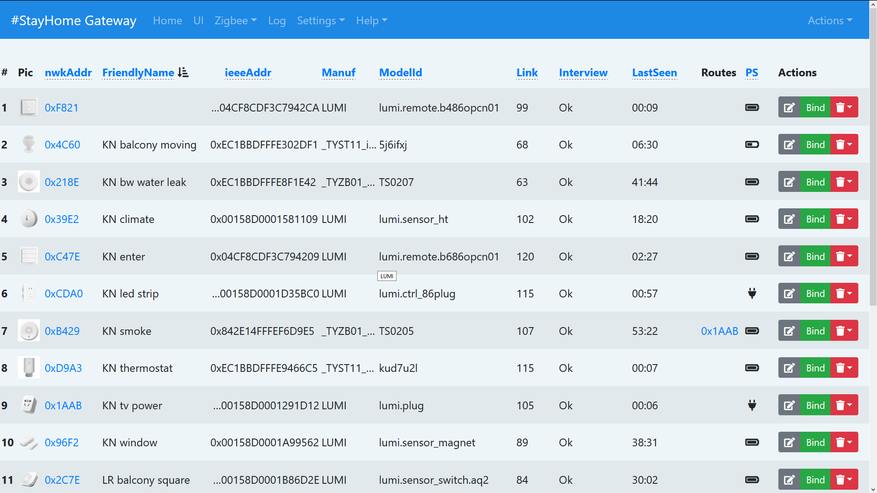Sort by Link column
Image resolution: width=877 pixels, height=493 pixels.
click(527, 73)
